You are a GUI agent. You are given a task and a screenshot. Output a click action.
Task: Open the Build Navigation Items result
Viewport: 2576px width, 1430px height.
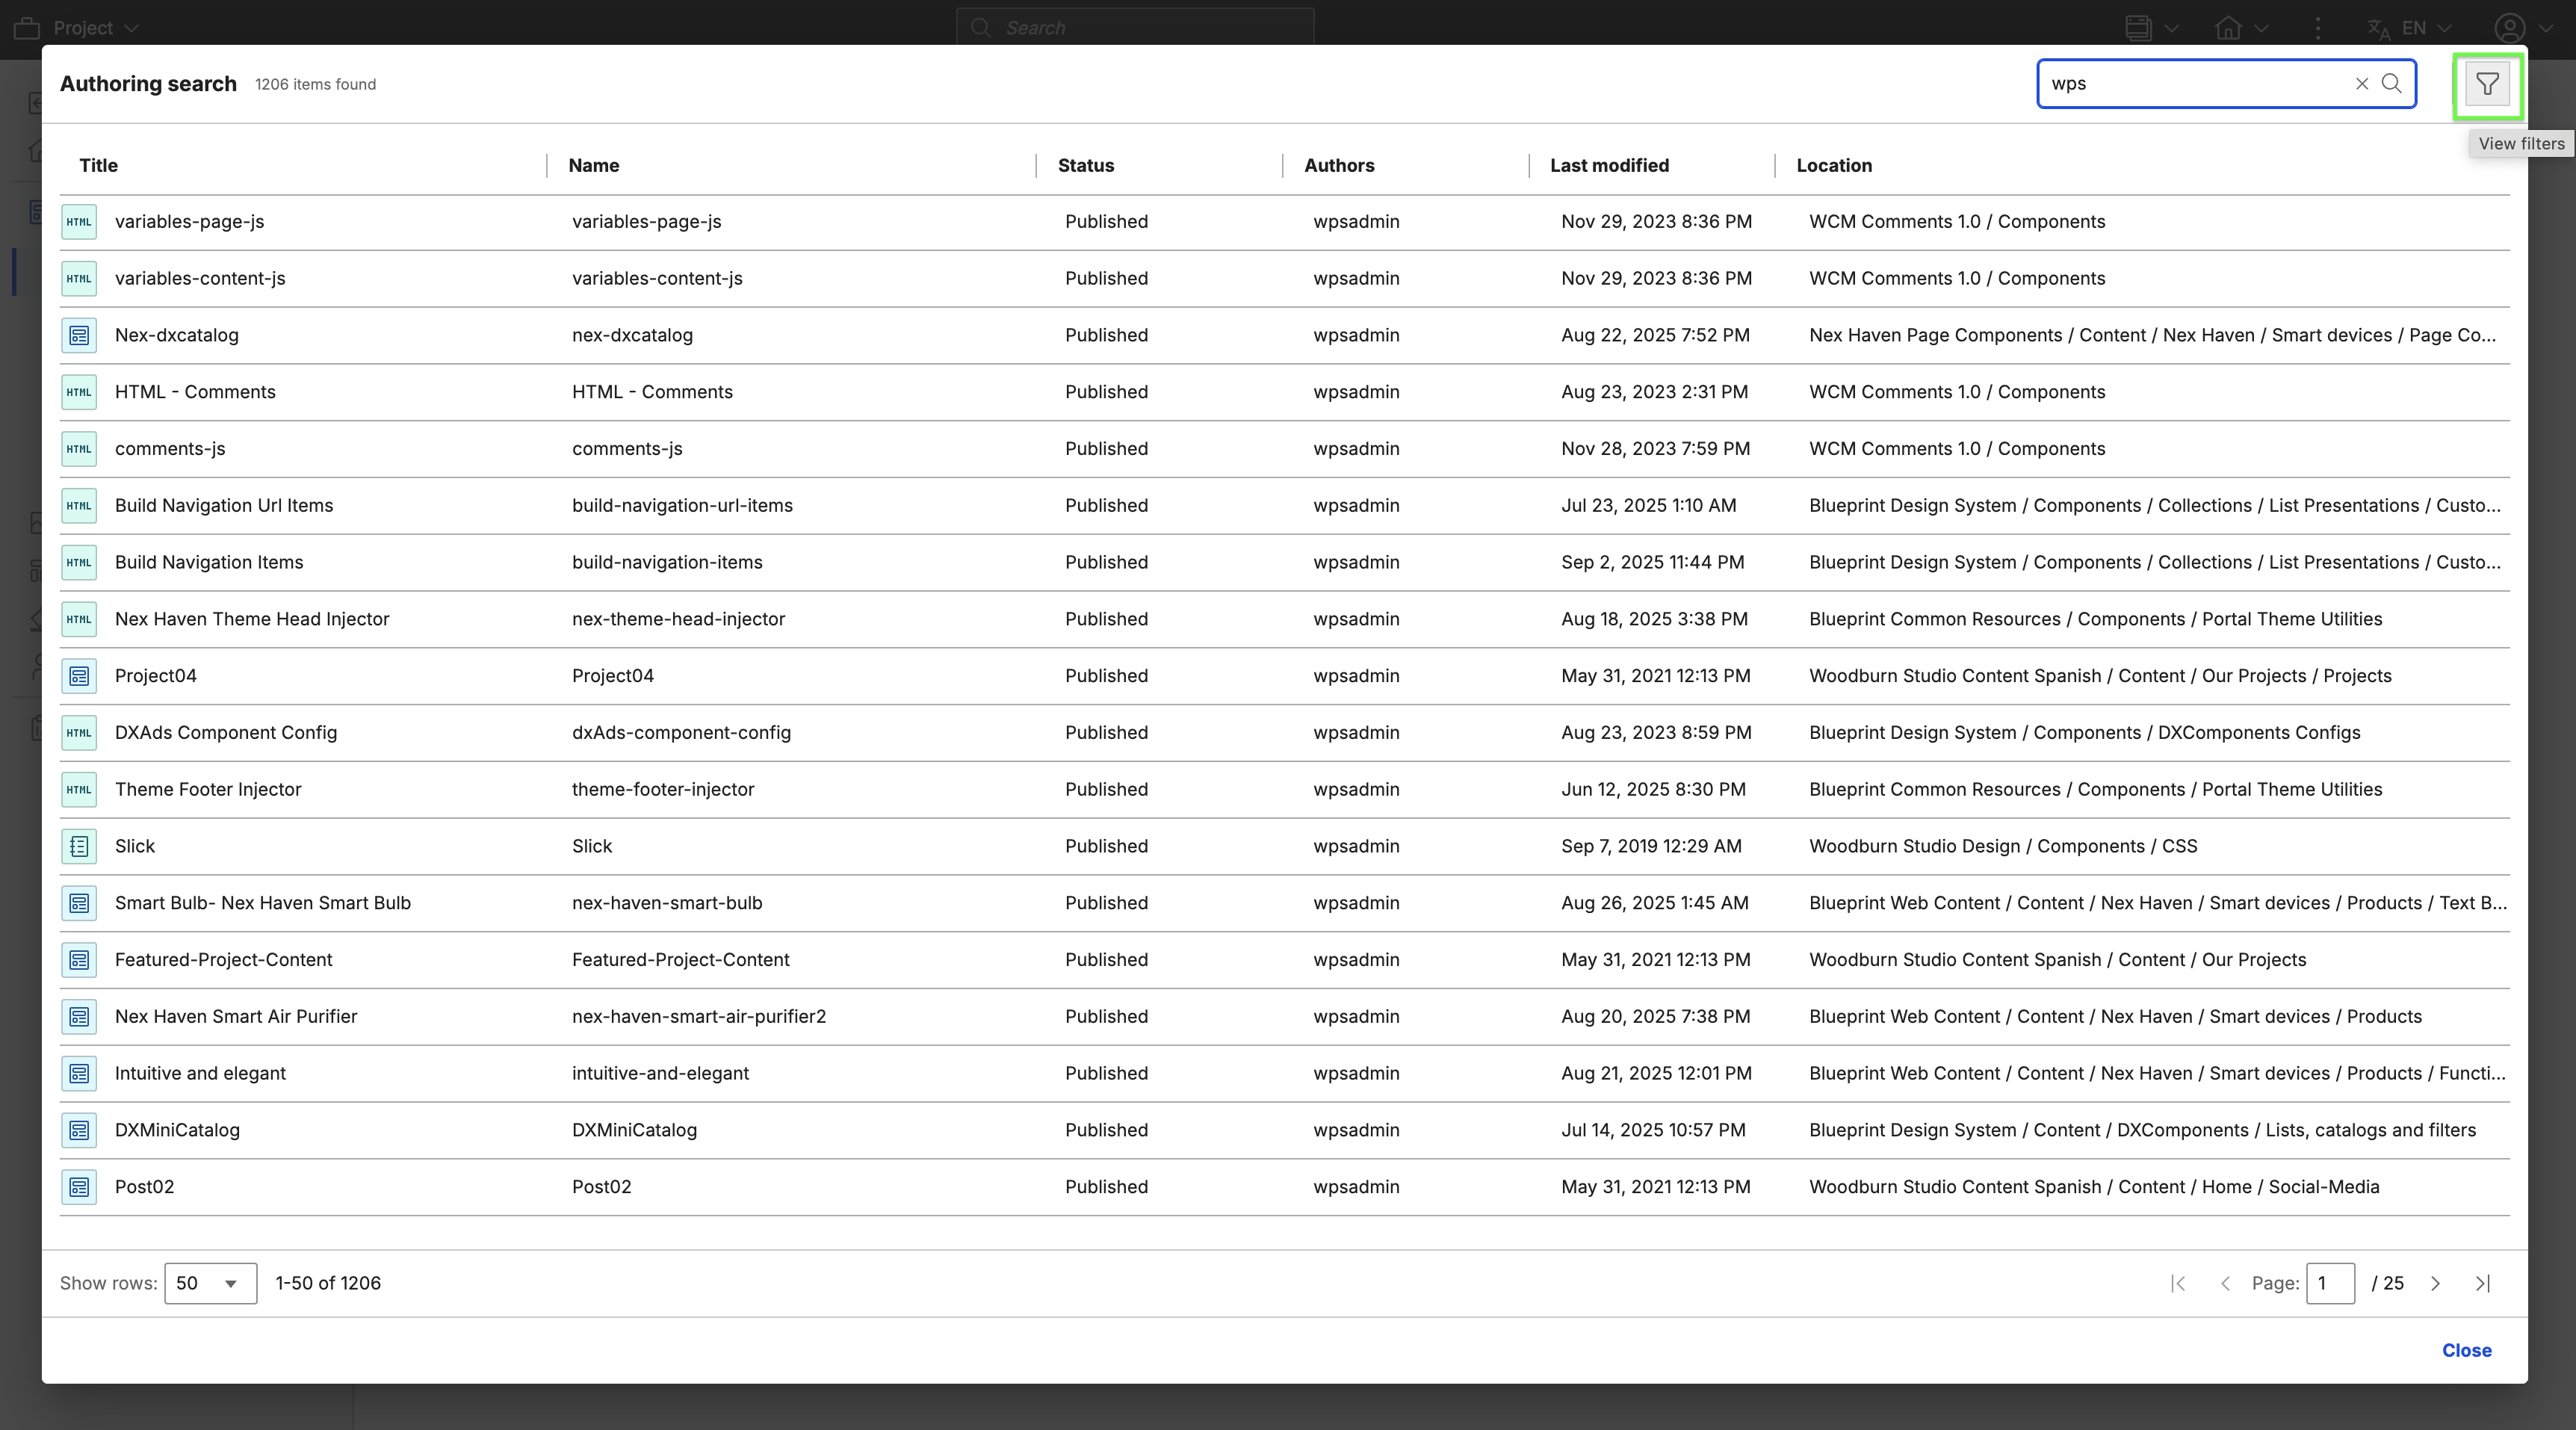click(x=208, y=562)
